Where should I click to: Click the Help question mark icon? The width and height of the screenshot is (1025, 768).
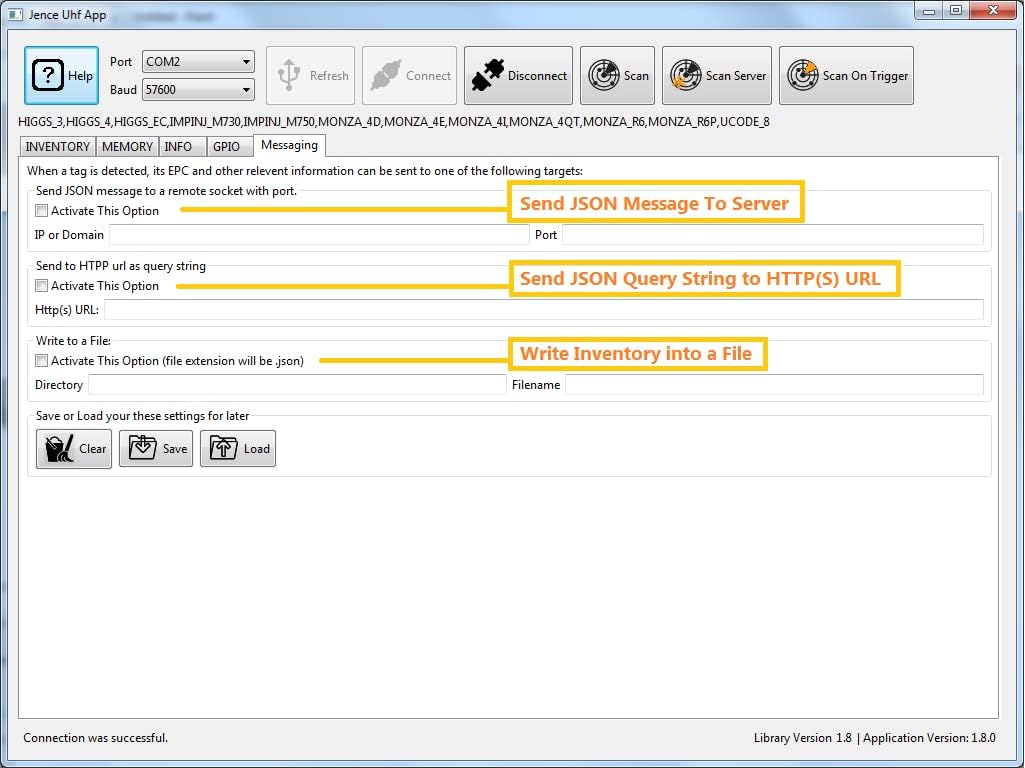coord(48,76)
